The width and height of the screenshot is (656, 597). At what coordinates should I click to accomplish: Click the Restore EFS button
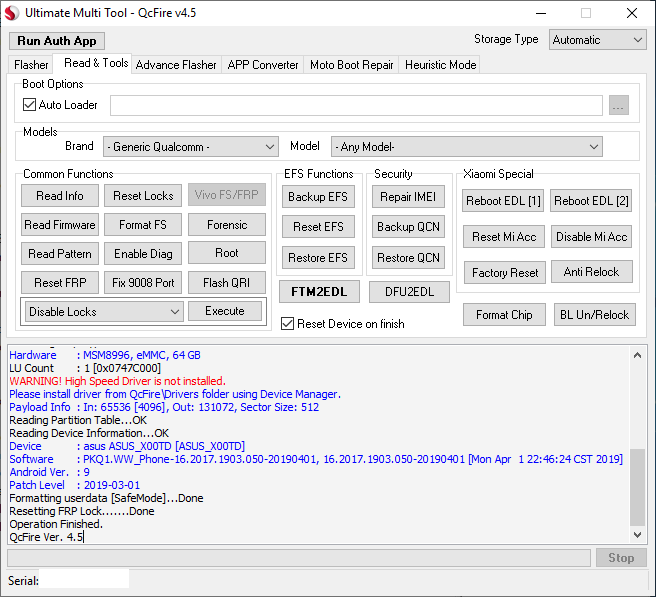[318, 258]
